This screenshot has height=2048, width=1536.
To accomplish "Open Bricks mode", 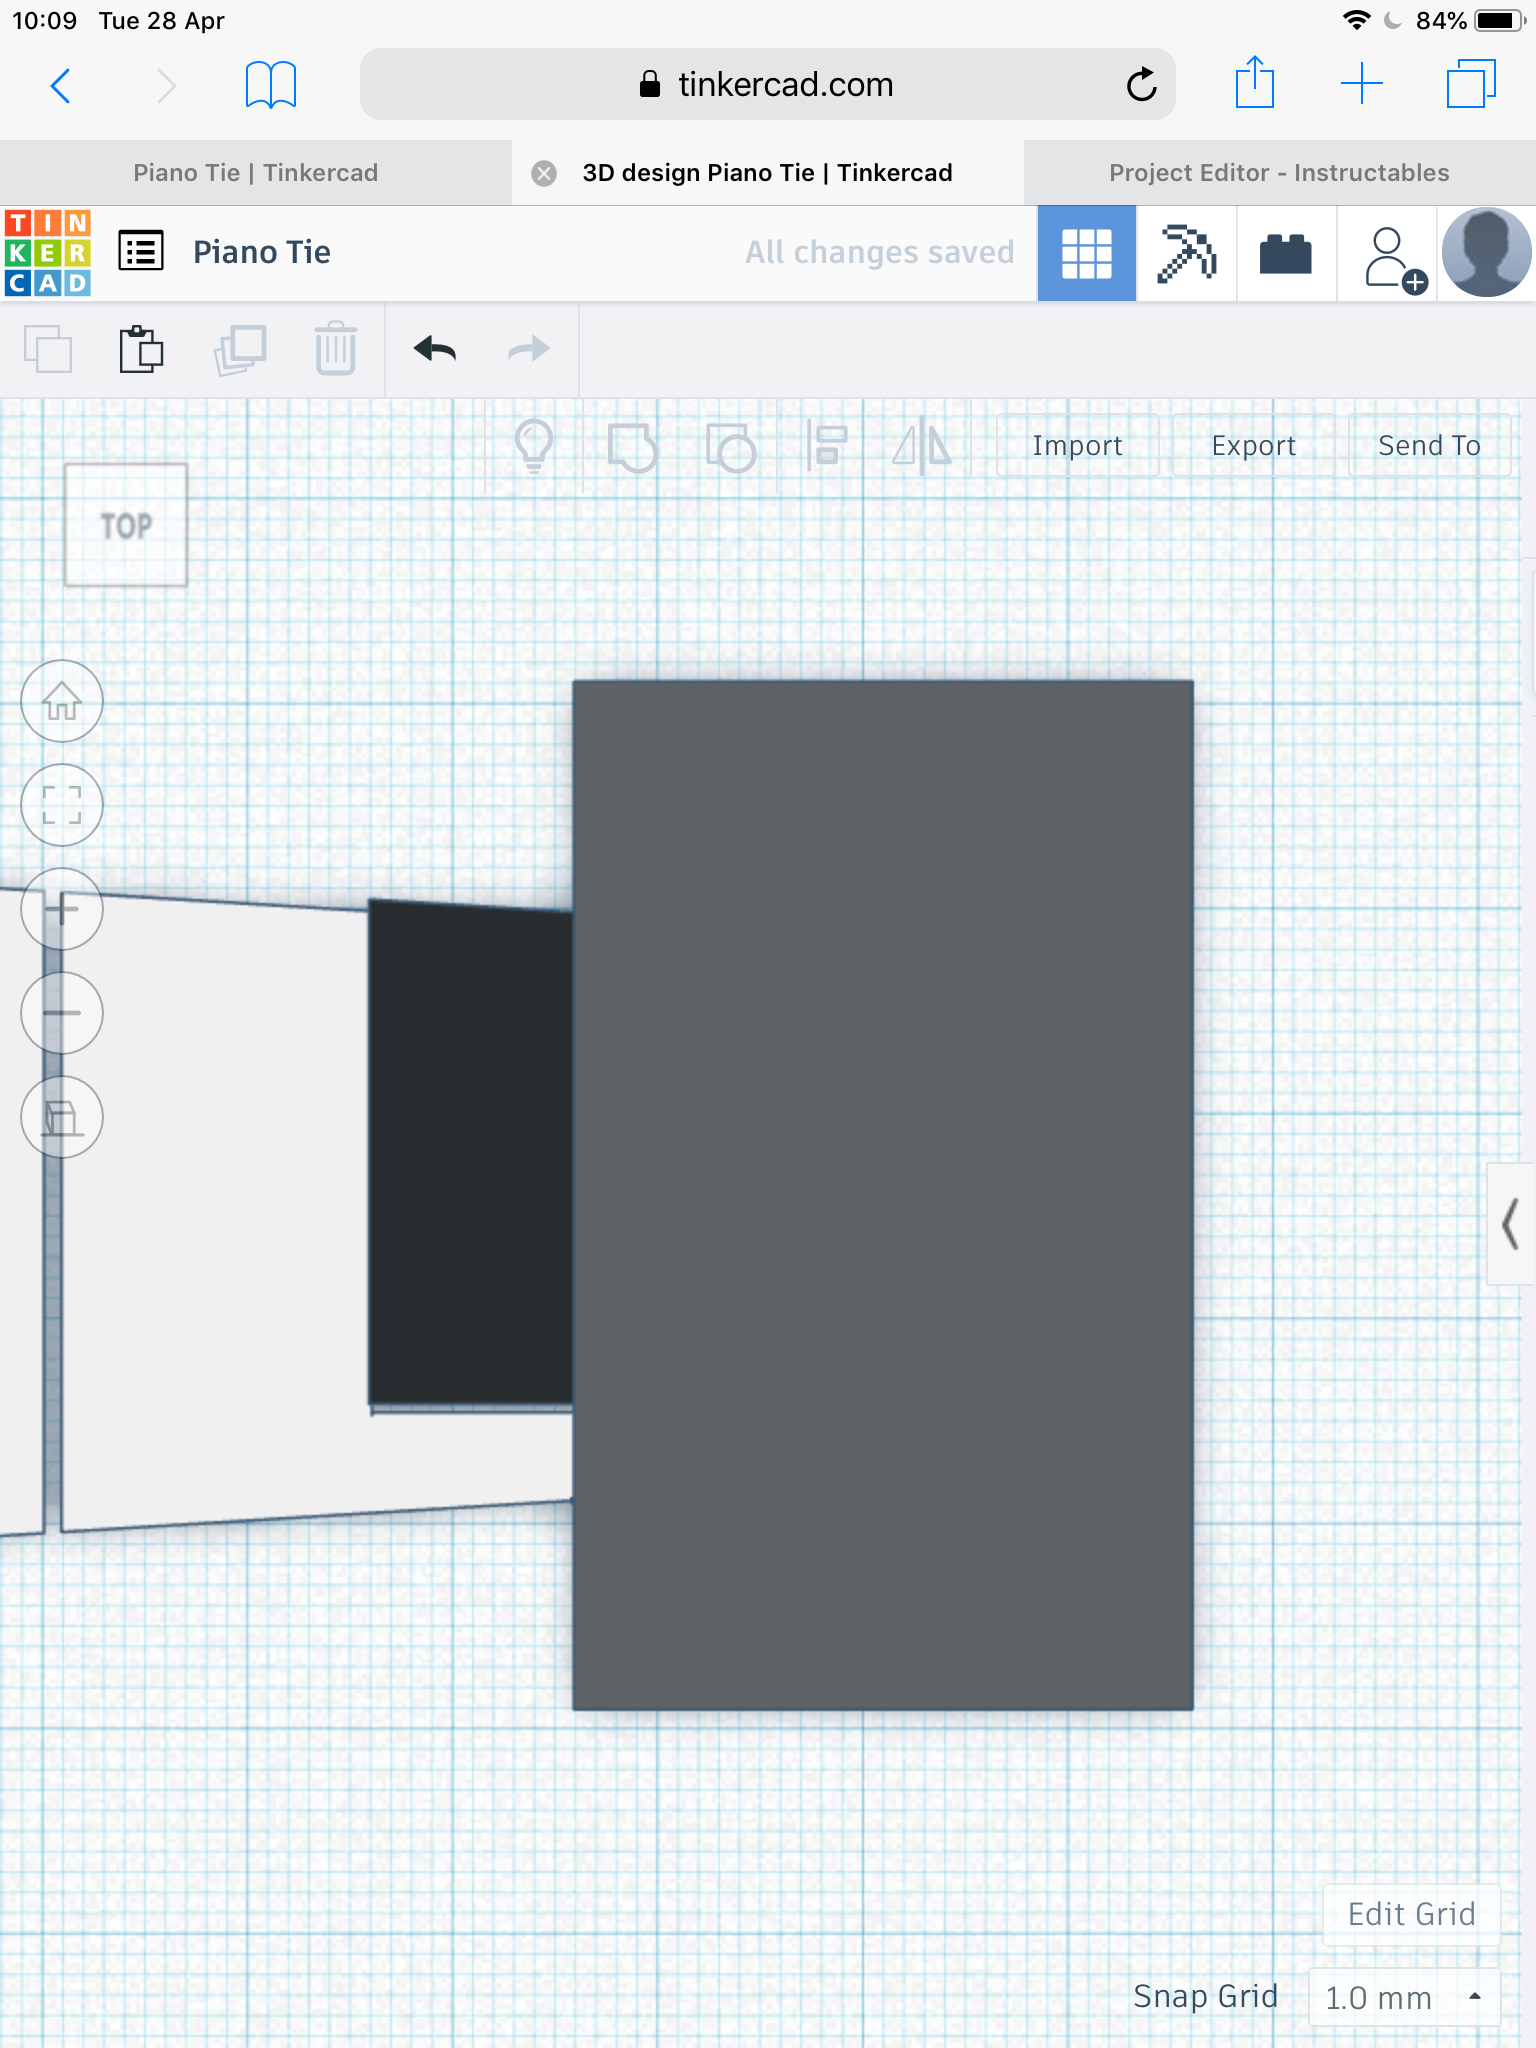I will (x=1286, y=253).
